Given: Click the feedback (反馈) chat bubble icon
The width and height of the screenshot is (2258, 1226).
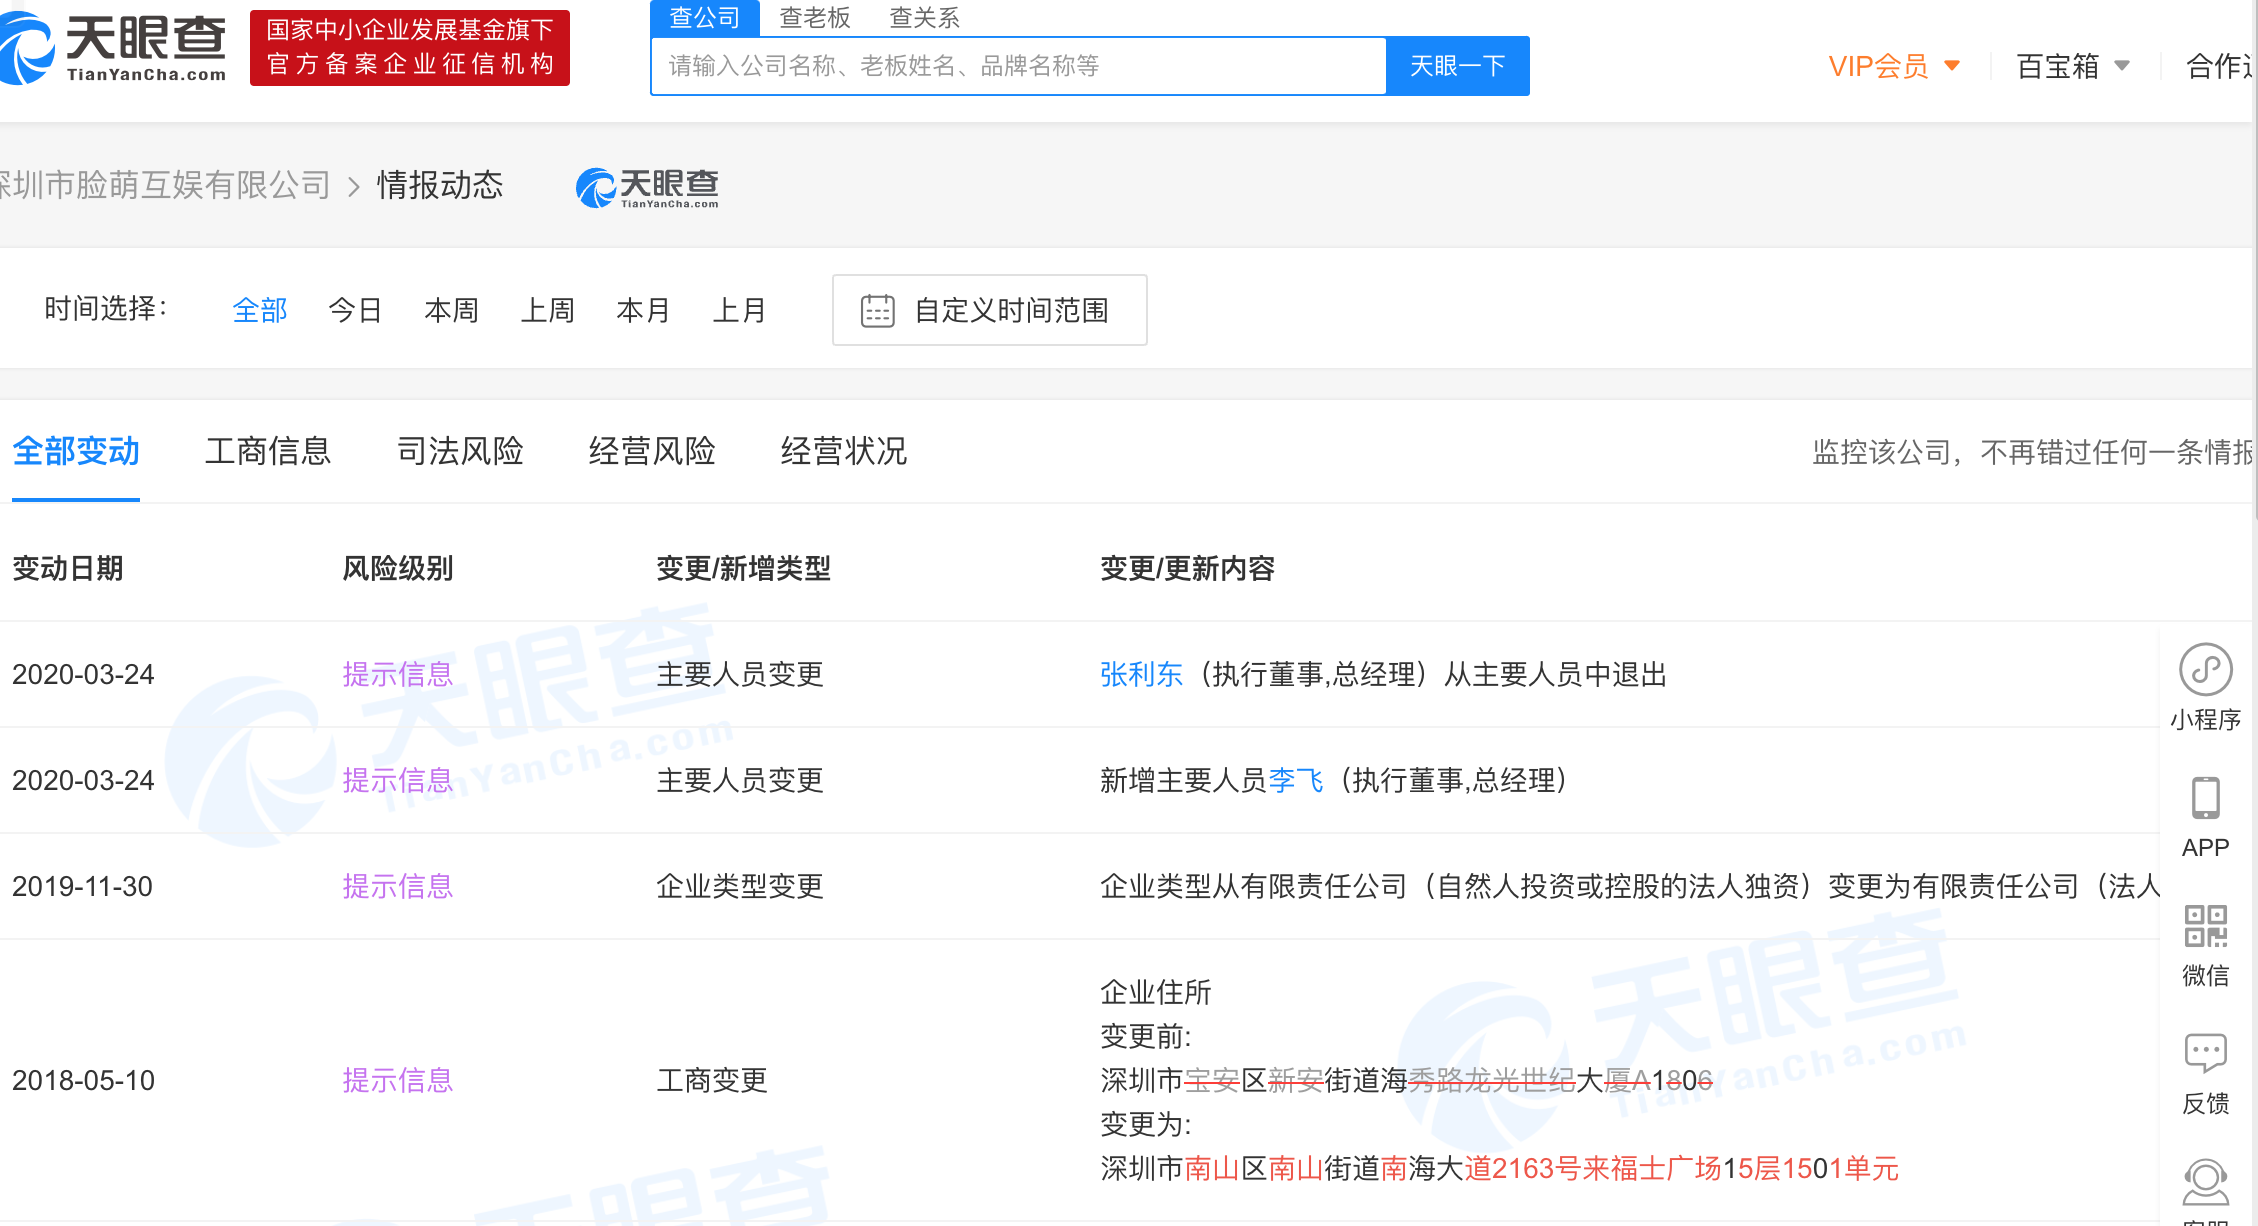Looking at the screenshot, I should pyautogui.click(x=2205, y=1053).
